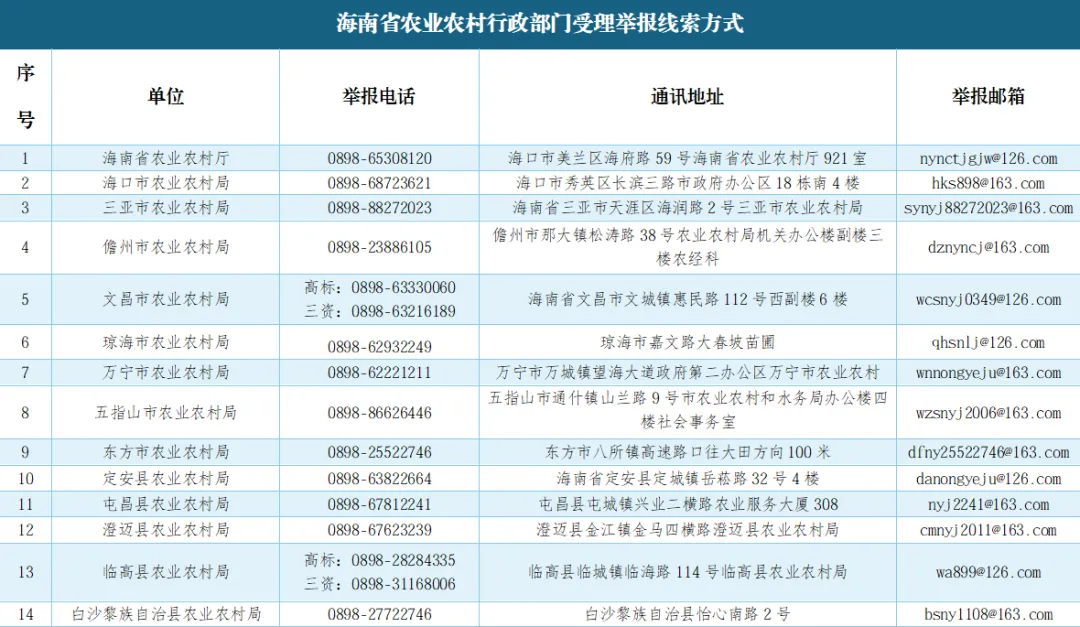Click the 单位 column header

165,96
